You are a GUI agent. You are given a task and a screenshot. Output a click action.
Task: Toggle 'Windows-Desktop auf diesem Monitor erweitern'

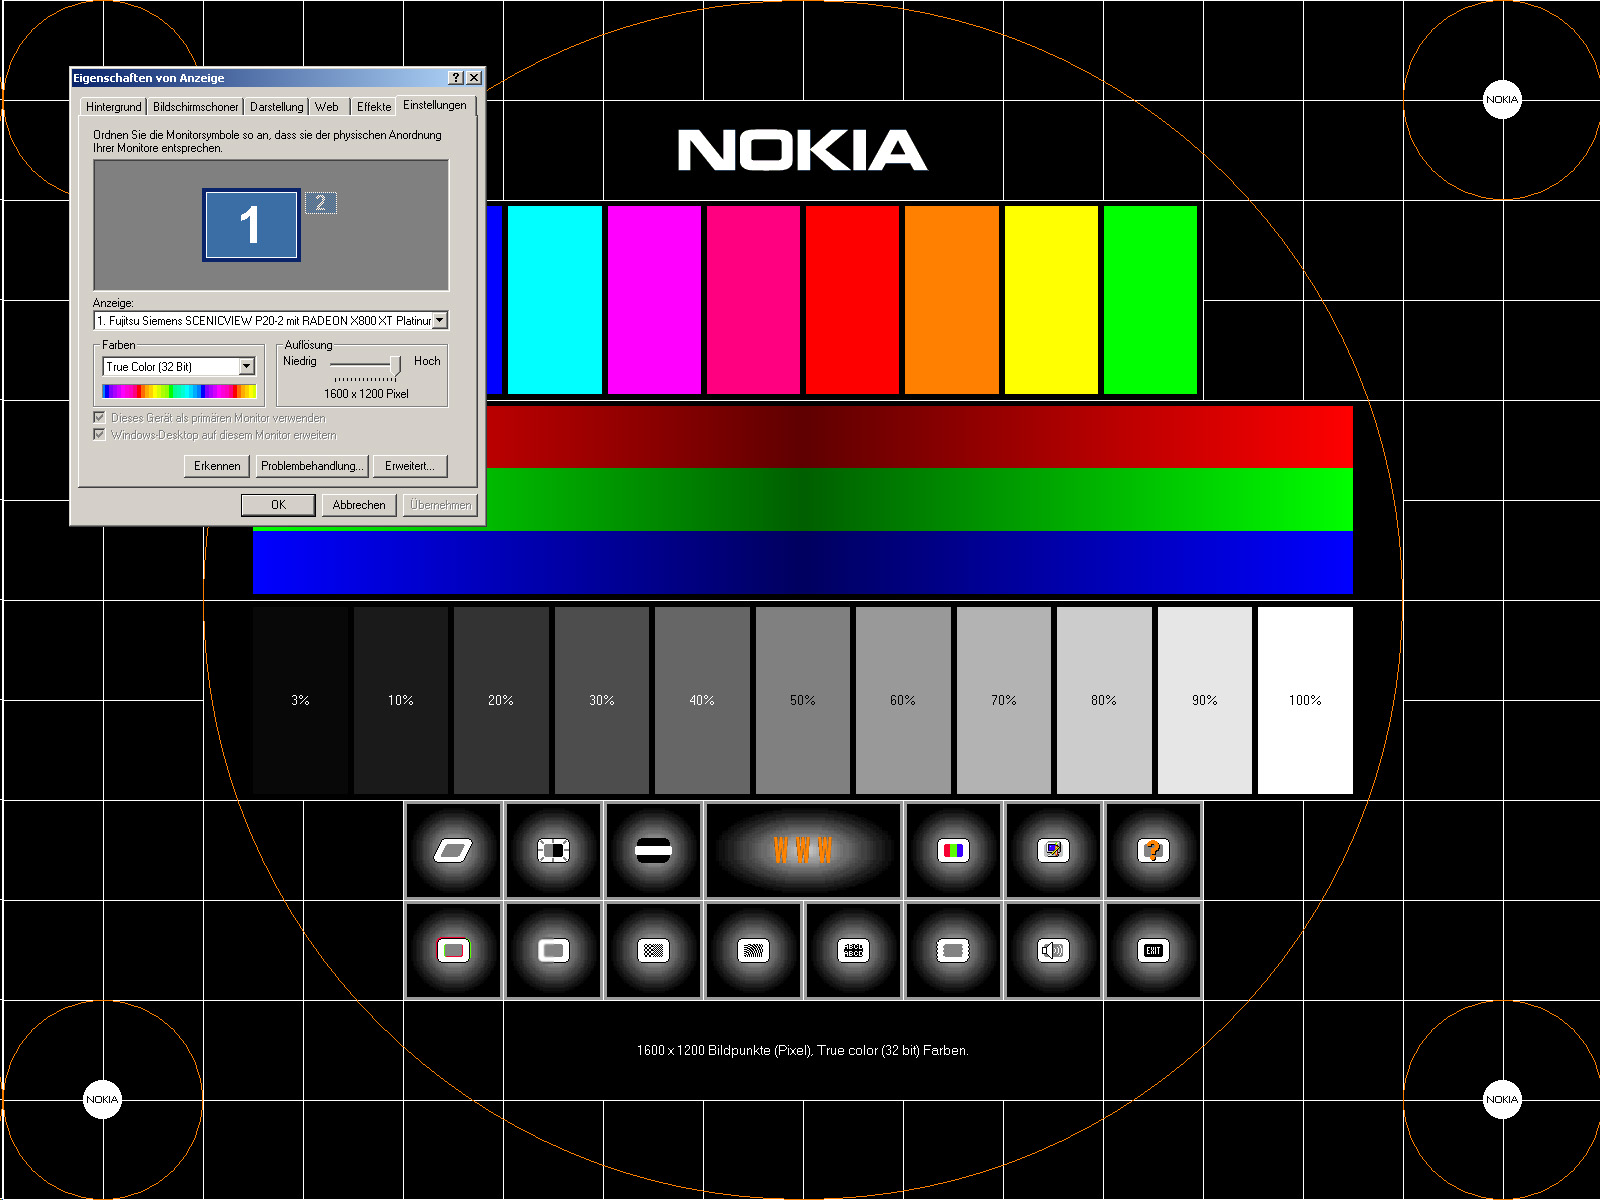tap(100, 435)
